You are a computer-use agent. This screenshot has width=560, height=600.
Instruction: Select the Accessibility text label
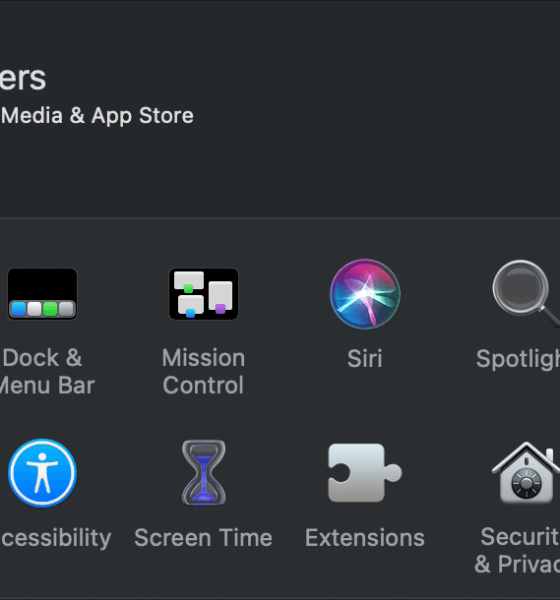point(56,538)
